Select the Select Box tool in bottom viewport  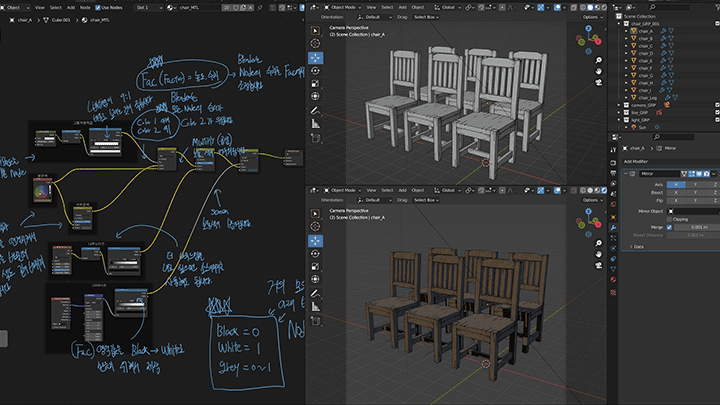point(315,214)
